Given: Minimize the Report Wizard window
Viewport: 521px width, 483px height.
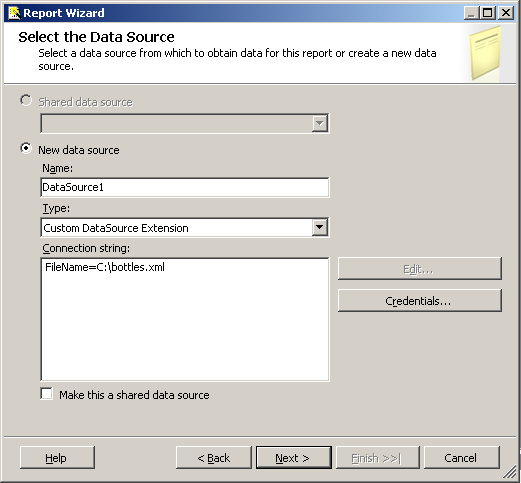Looking at the screenshot, I should point(472,13).
